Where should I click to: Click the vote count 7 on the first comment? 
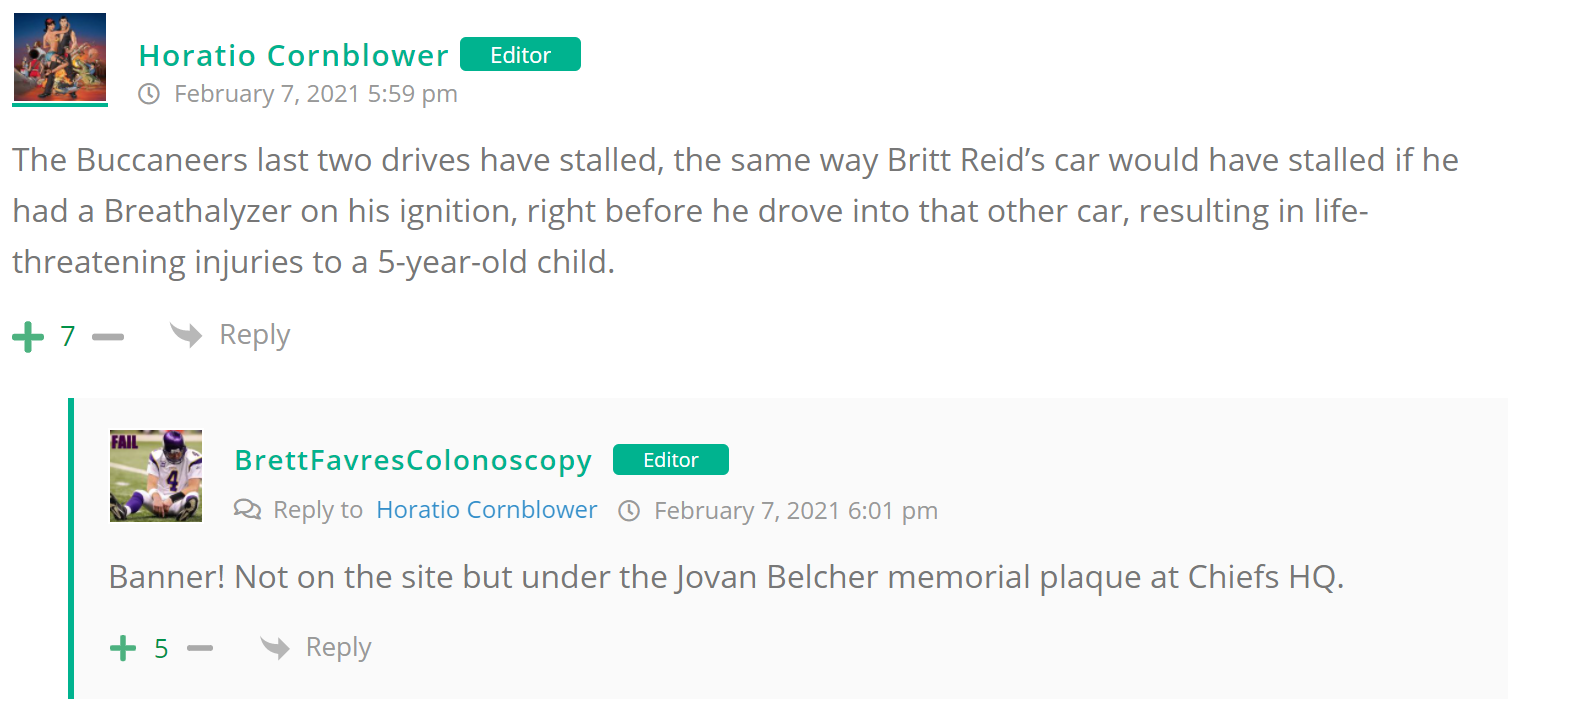[x=68, y=336]
